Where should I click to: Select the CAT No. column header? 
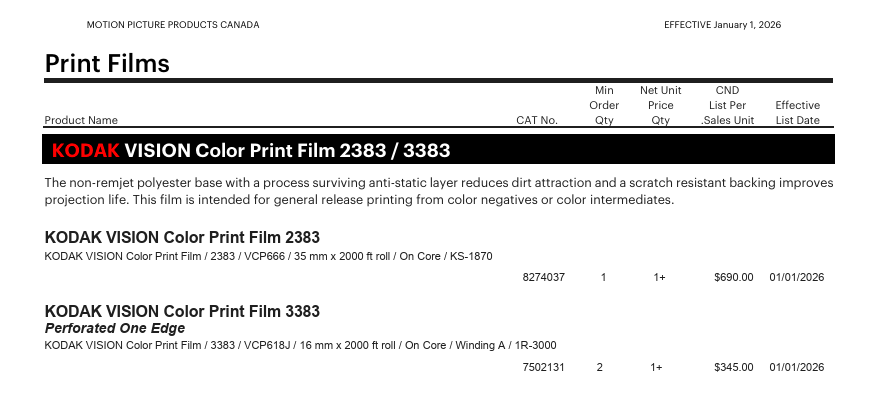[x=537, y=121]
